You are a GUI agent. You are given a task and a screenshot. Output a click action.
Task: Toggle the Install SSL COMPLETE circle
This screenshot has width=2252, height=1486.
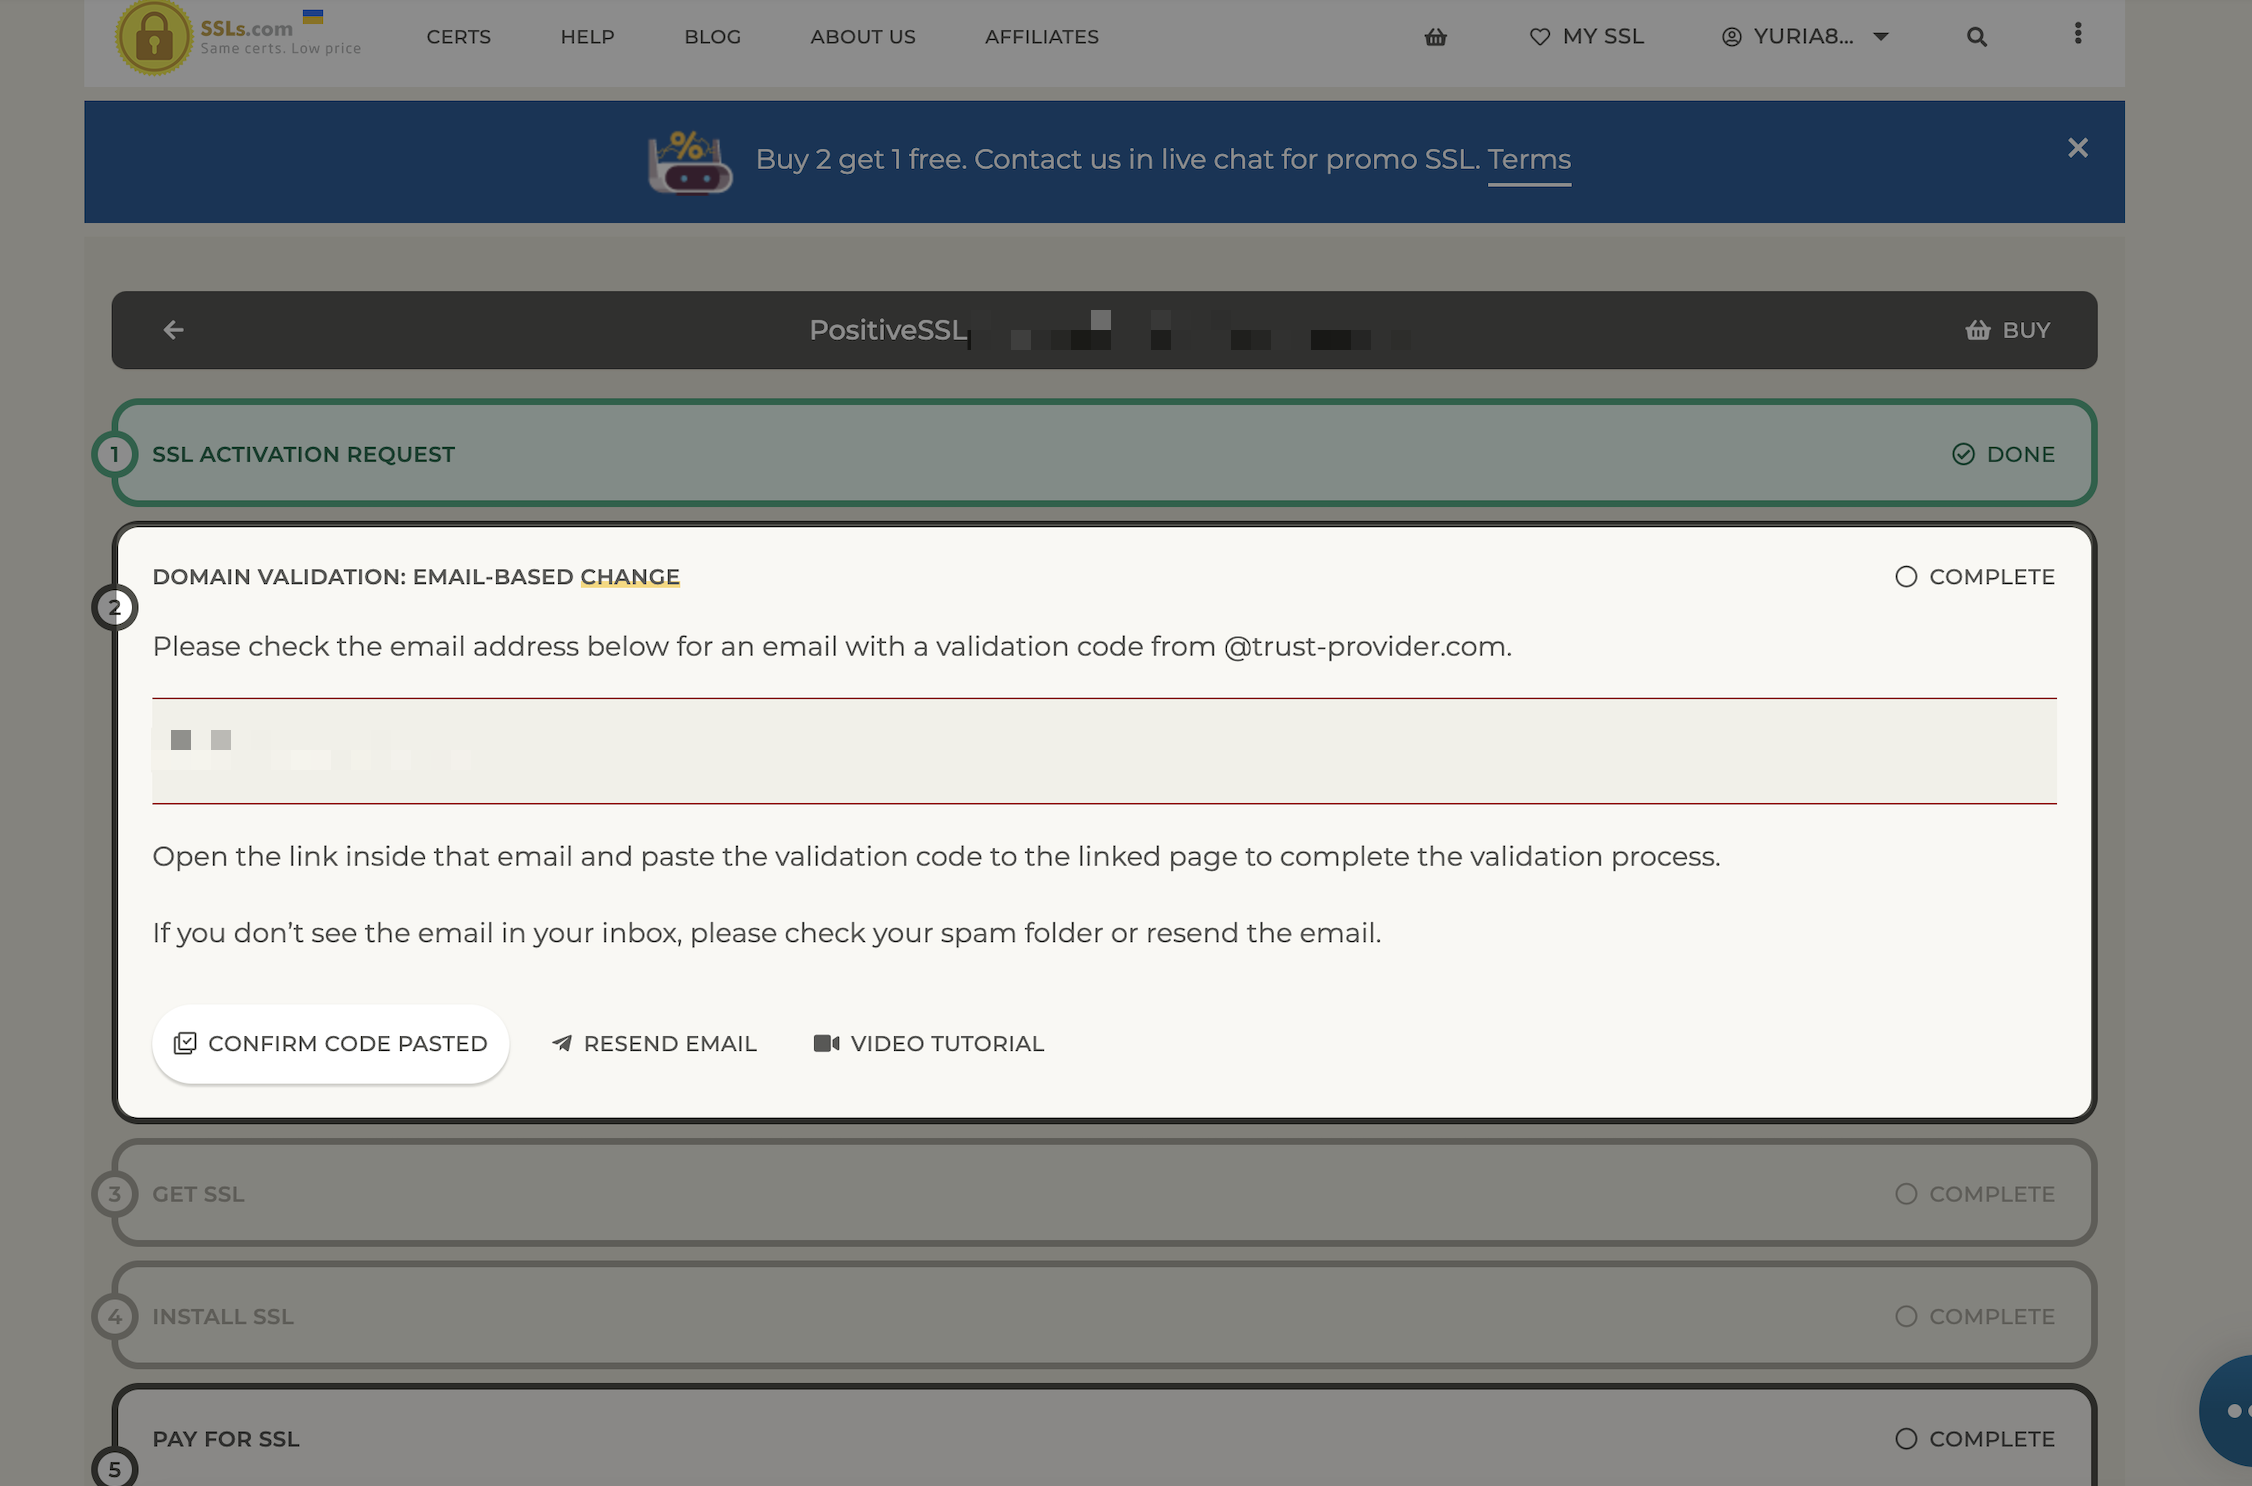[x=1905, y=1316]
